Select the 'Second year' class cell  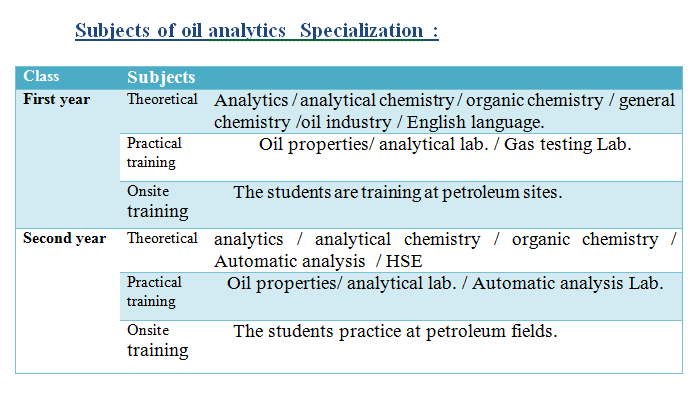pyautogui.click(x=65, y=238)
